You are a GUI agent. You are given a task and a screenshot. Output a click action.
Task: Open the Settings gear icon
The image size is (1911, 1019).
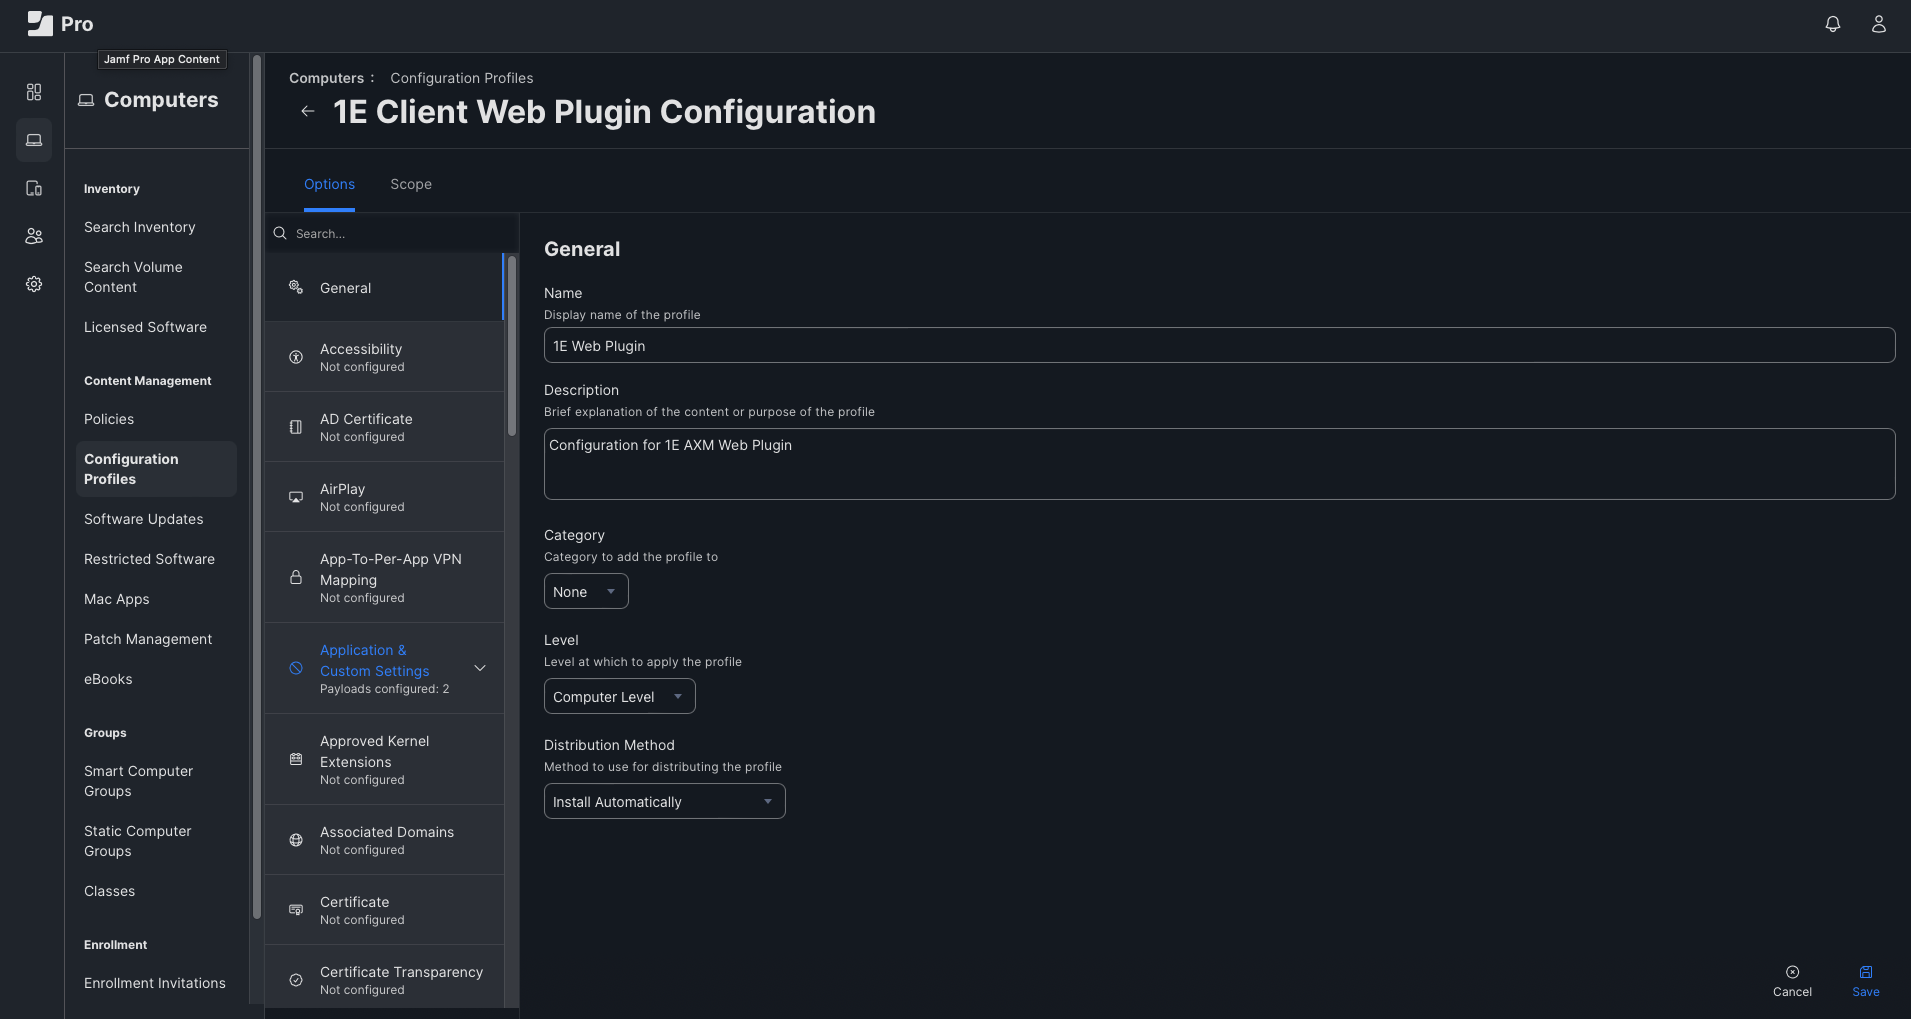[x=34, y=284]
